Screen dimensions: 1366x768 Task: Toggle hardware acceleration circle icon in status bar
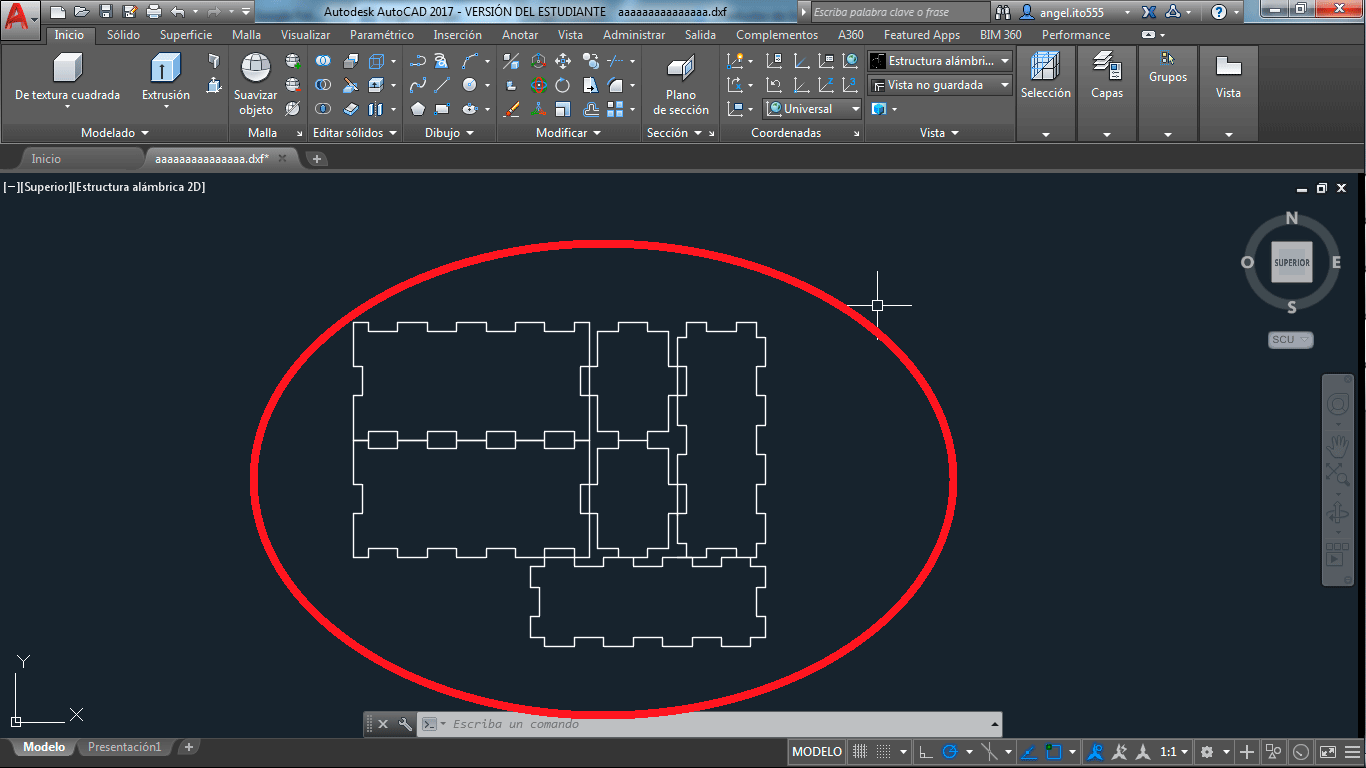pos(1300,752)
